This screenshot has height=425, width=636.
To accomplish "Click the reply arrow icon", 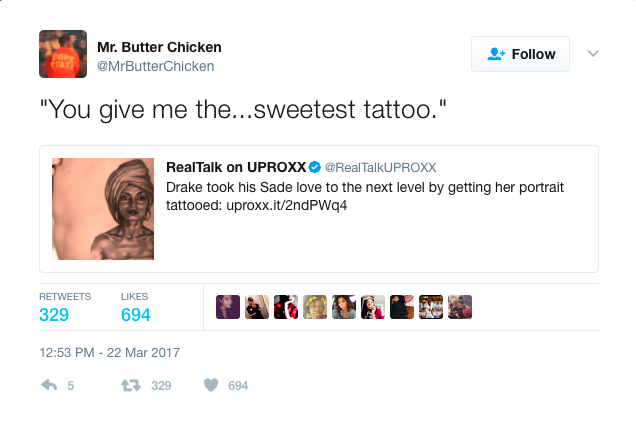I will (x=49, y=385).
